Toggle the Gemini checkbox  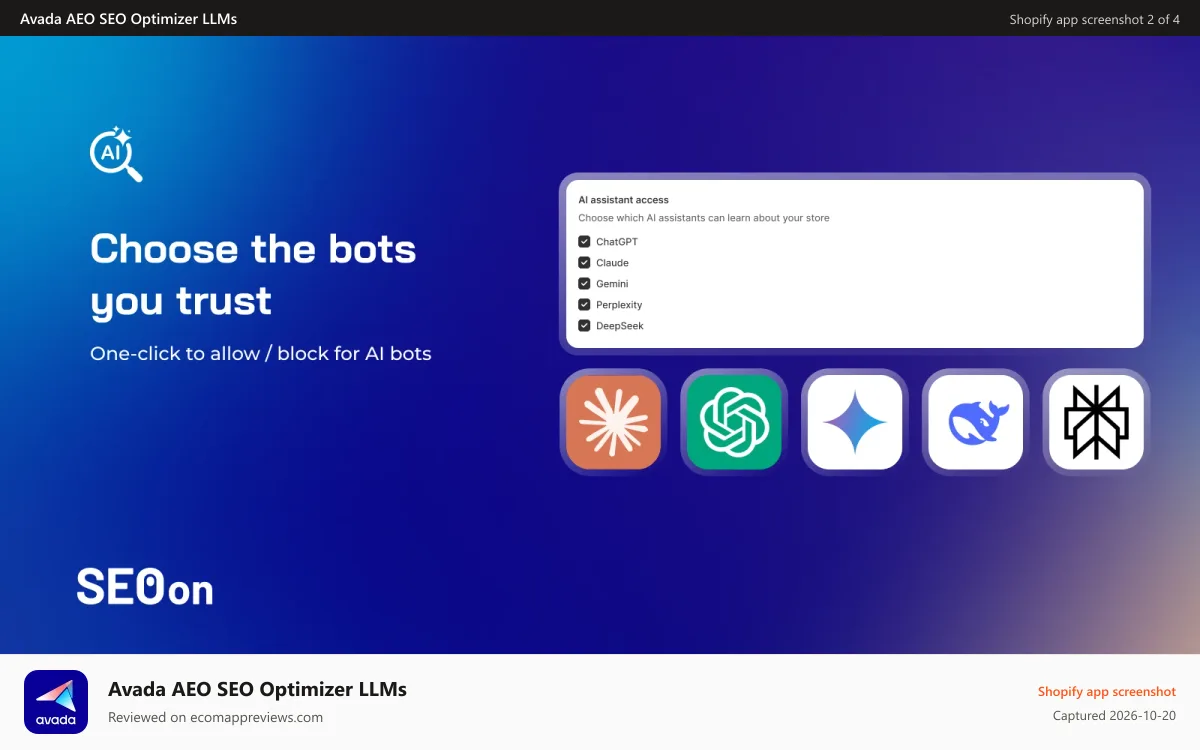pos(584,284)
